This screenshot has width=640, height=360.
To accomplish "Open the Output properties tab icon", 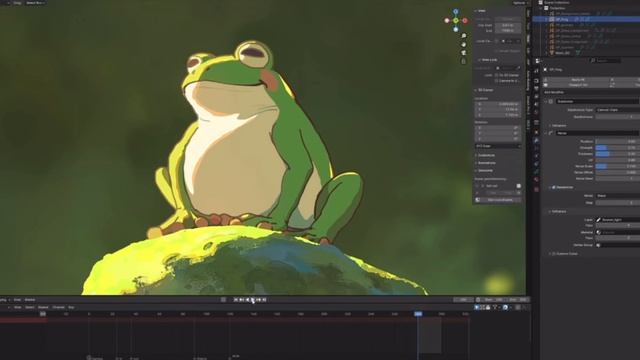I will (536, 89).
